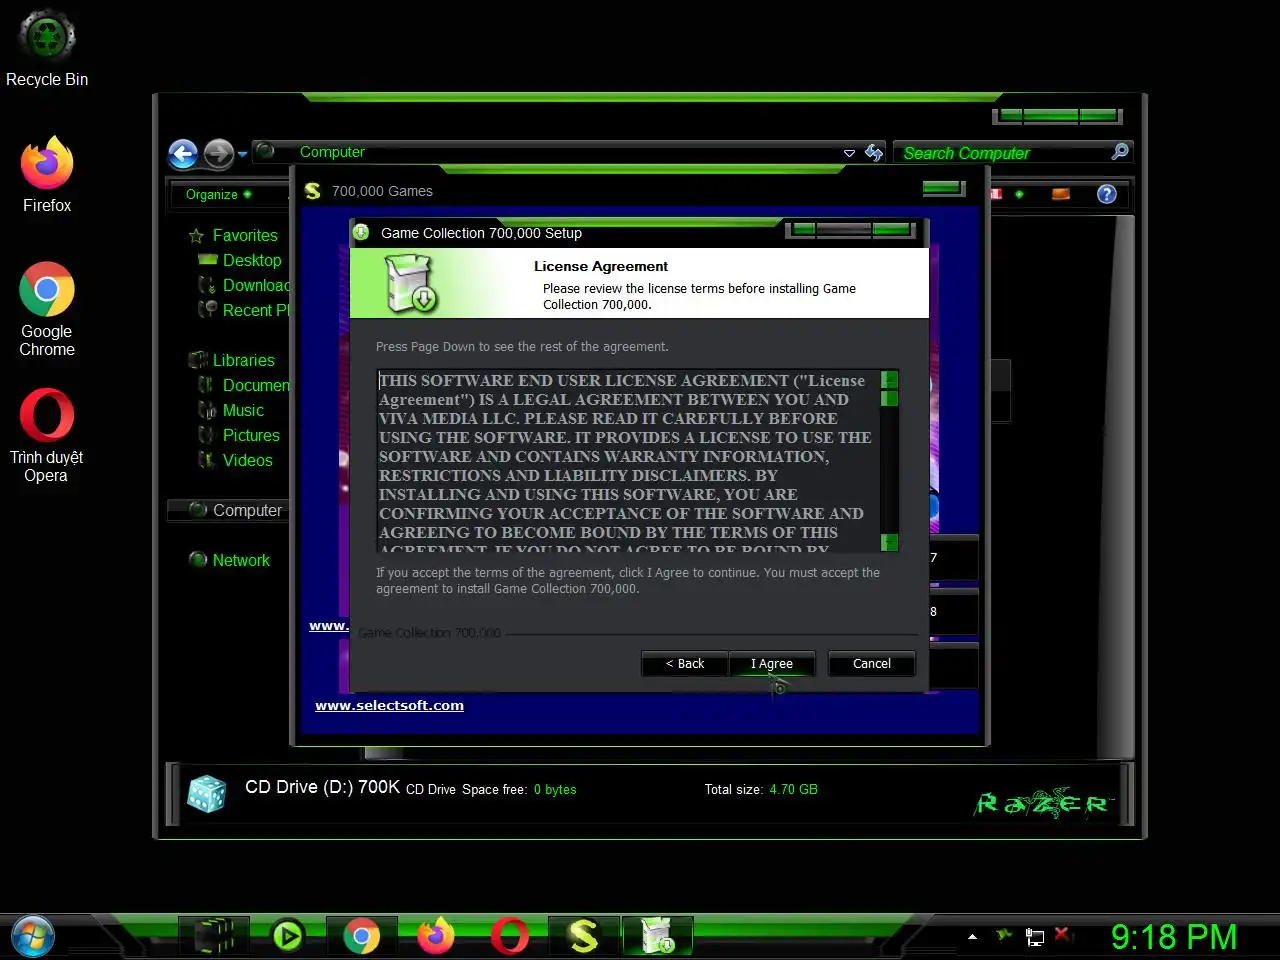The image size is (1280, 960).
Task: Click the Computer window caption buttons
Action: click(x=1058, y=116)
